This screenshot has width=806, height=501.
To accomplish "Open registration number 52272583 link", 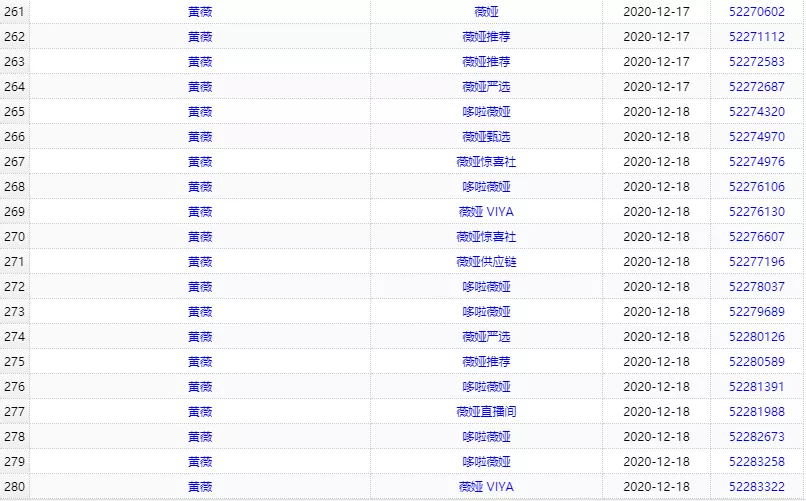I will [757, 62].
